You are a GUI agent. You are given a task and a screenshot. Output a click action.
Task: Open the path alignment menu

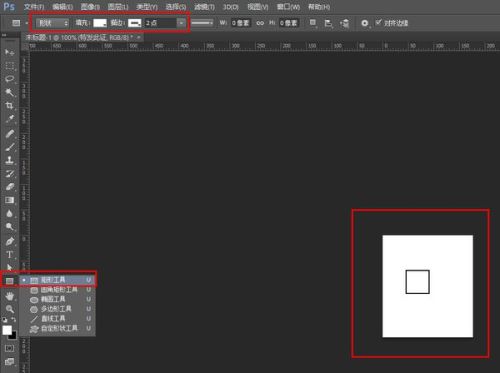328,23
